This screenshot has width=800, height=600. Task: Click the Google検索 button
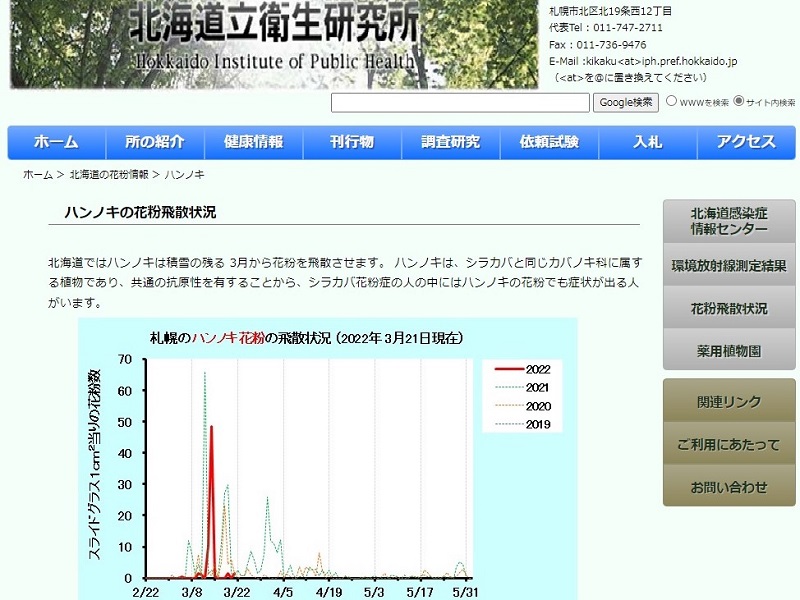627,102
